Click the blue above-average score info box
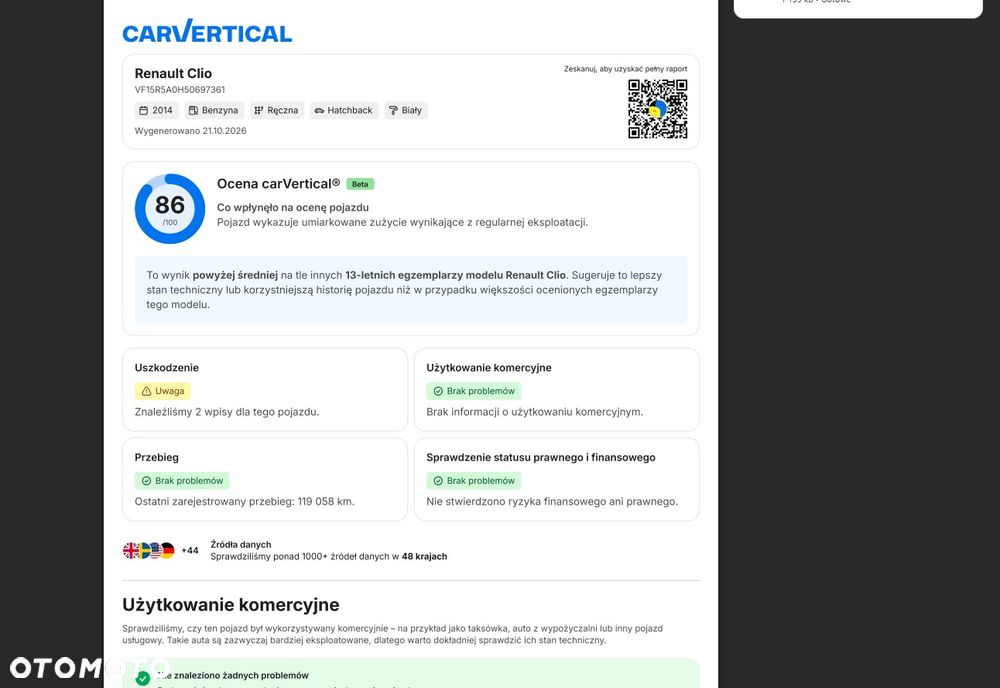The width and height of the screenshot is (1000, 688). pos(411,290)
